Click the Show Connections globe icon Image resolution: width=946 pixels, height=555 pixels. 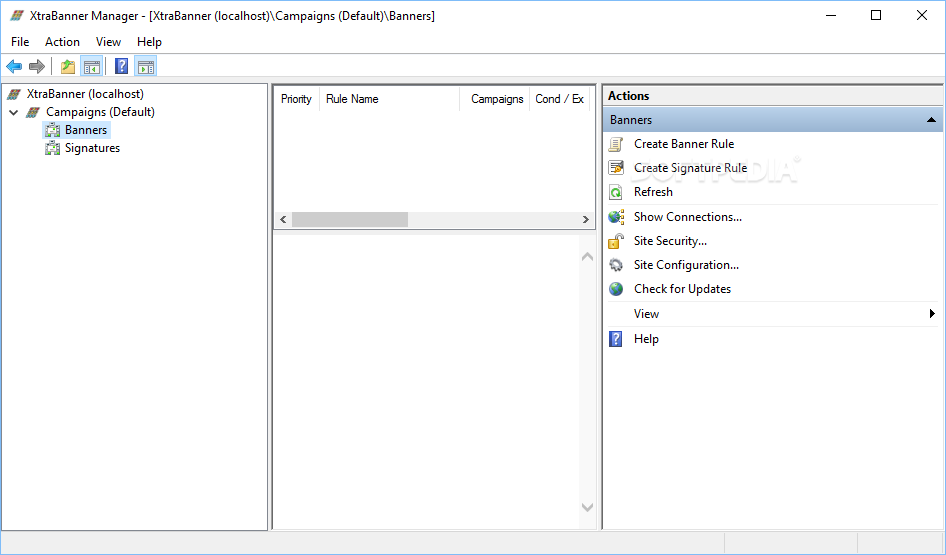pyautogui.click(x=616, y=217)
